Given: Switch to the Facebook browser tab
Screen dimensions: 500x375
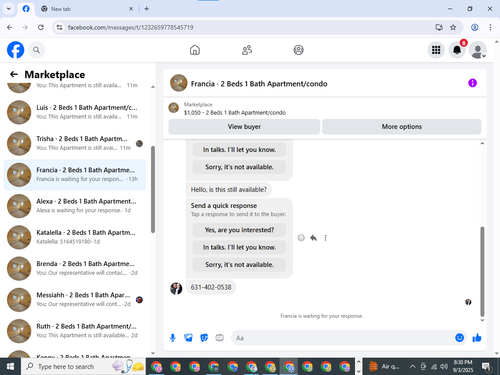Looking at the screenshot, I should [x=26, y=9].
